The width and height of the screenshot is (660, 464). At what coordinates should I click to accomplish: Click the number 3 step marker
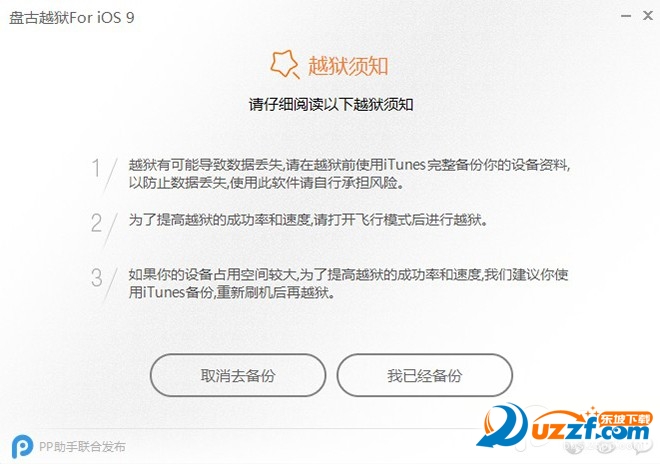pyautogui.click(x=96, y=278)
